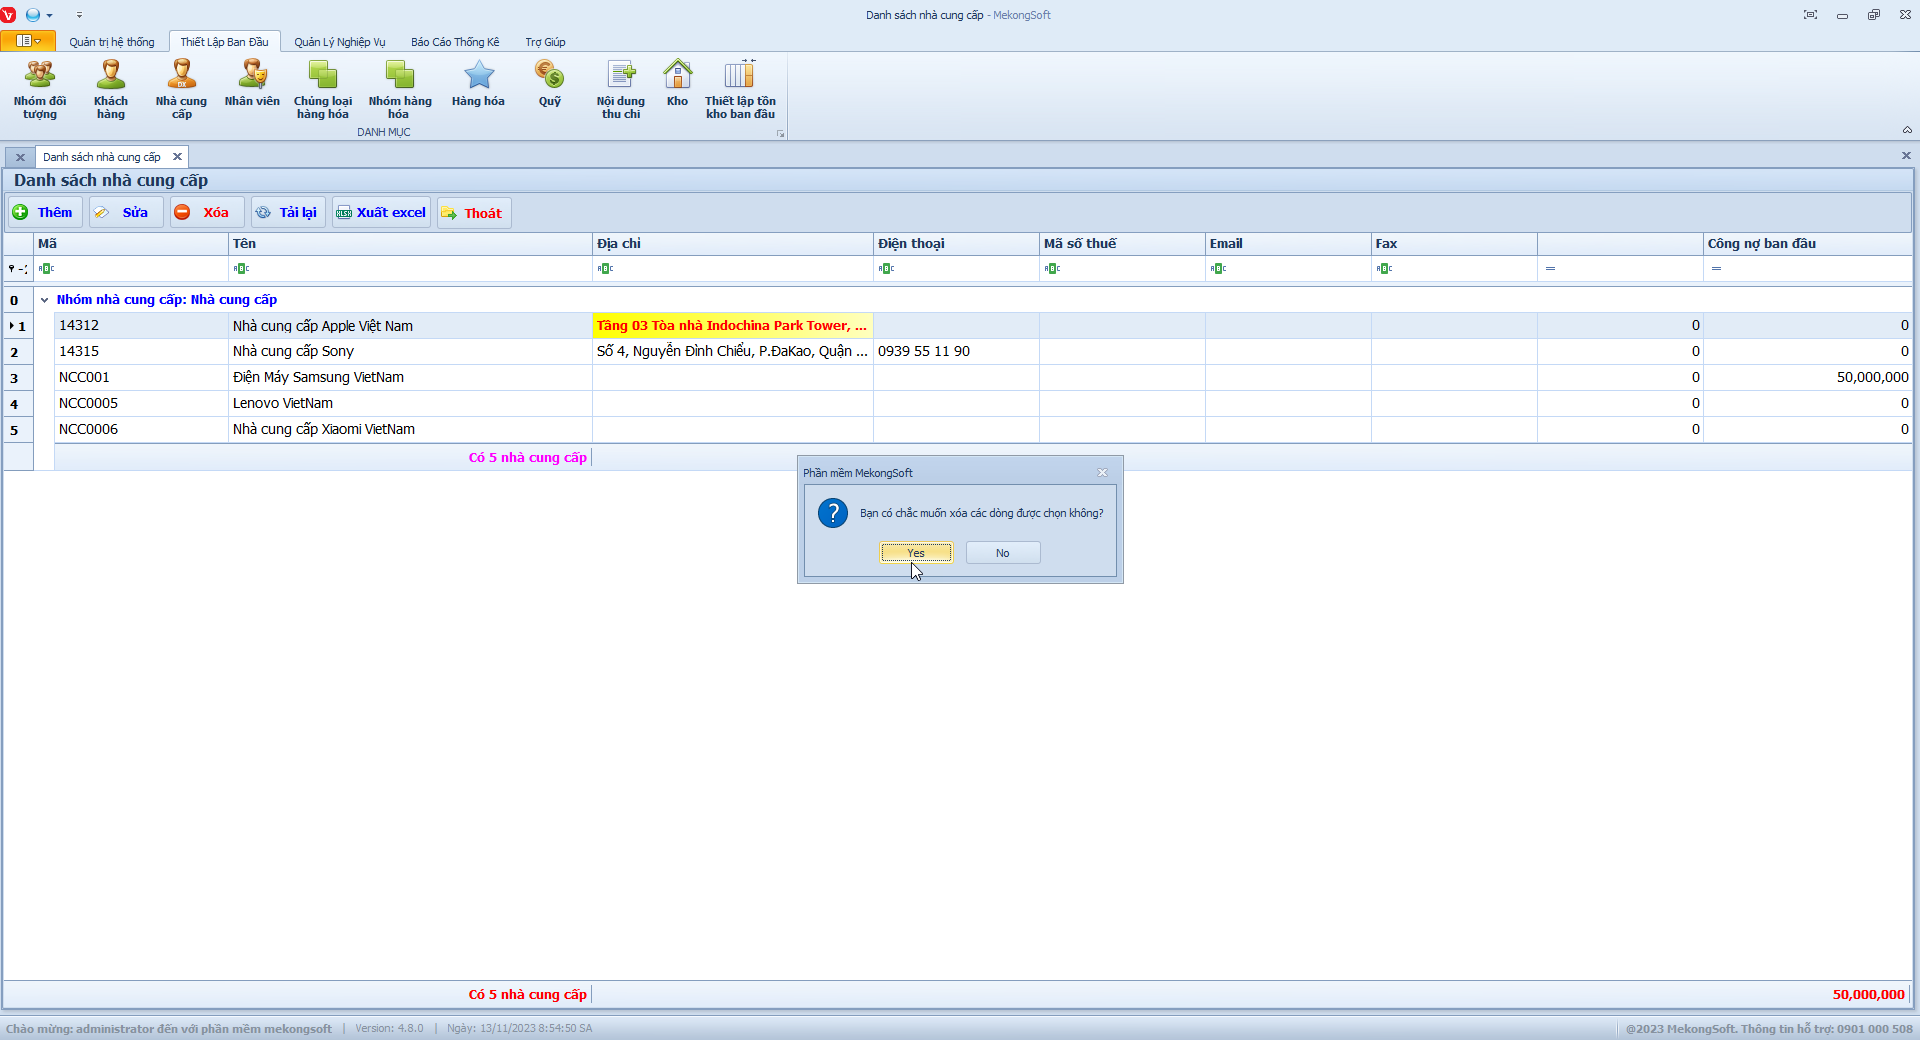Collapse the ribbon using the top-right arrow
1920x1040 pixels.
1907,130
